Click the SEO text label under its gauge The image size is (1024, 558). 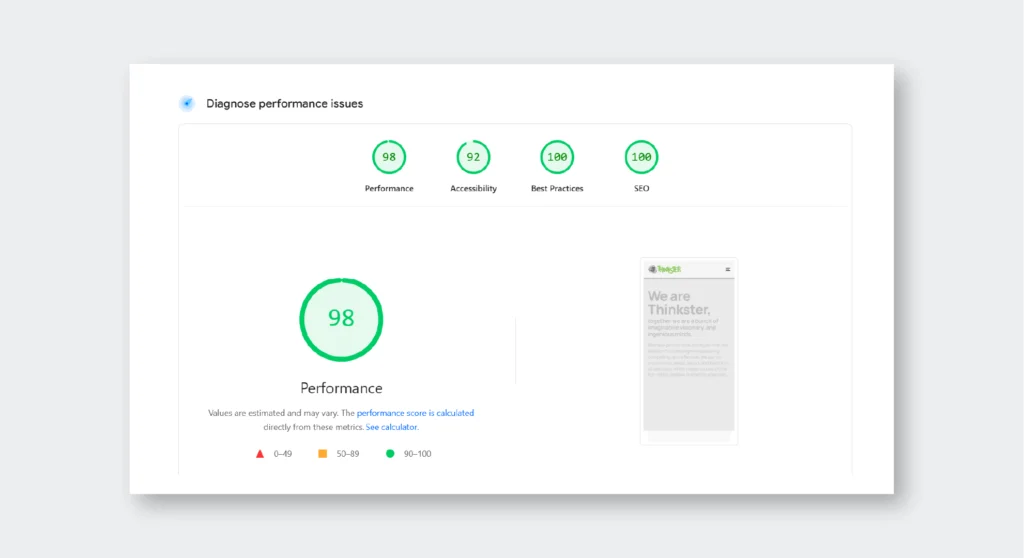(641, 189)
